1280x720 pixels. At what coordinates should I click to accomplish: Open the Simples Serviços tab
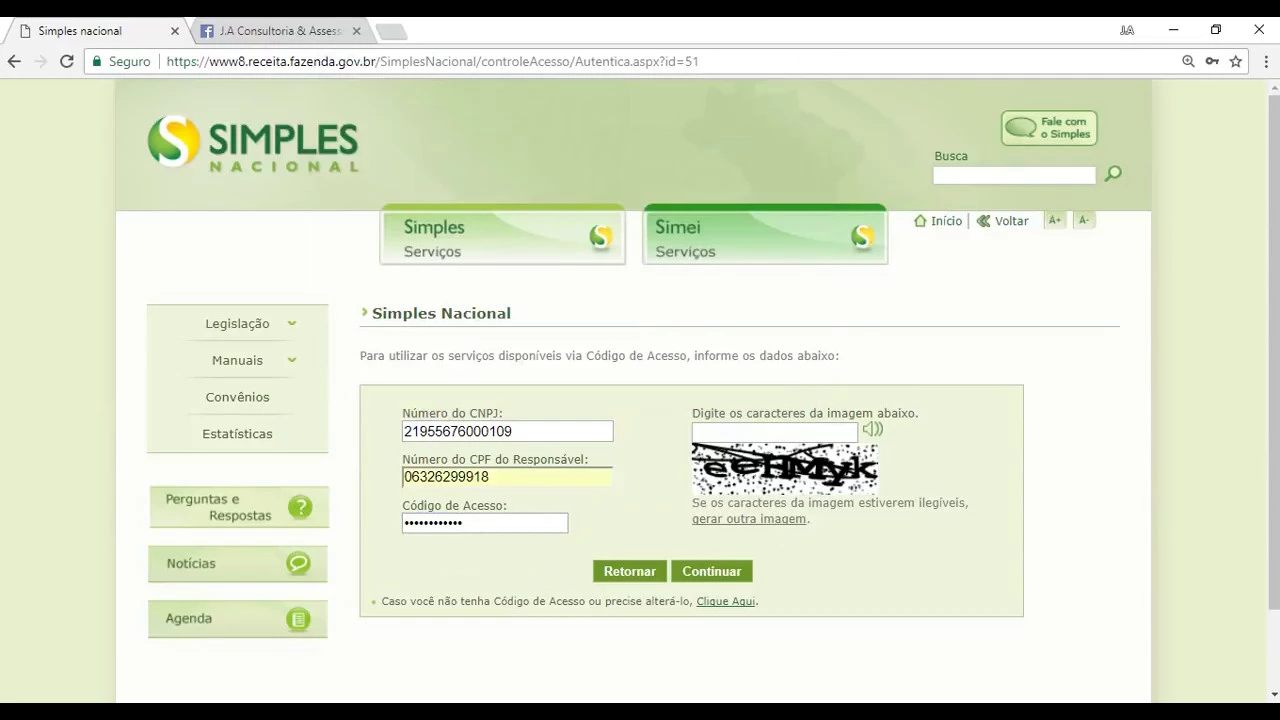(x=503, y=236)
